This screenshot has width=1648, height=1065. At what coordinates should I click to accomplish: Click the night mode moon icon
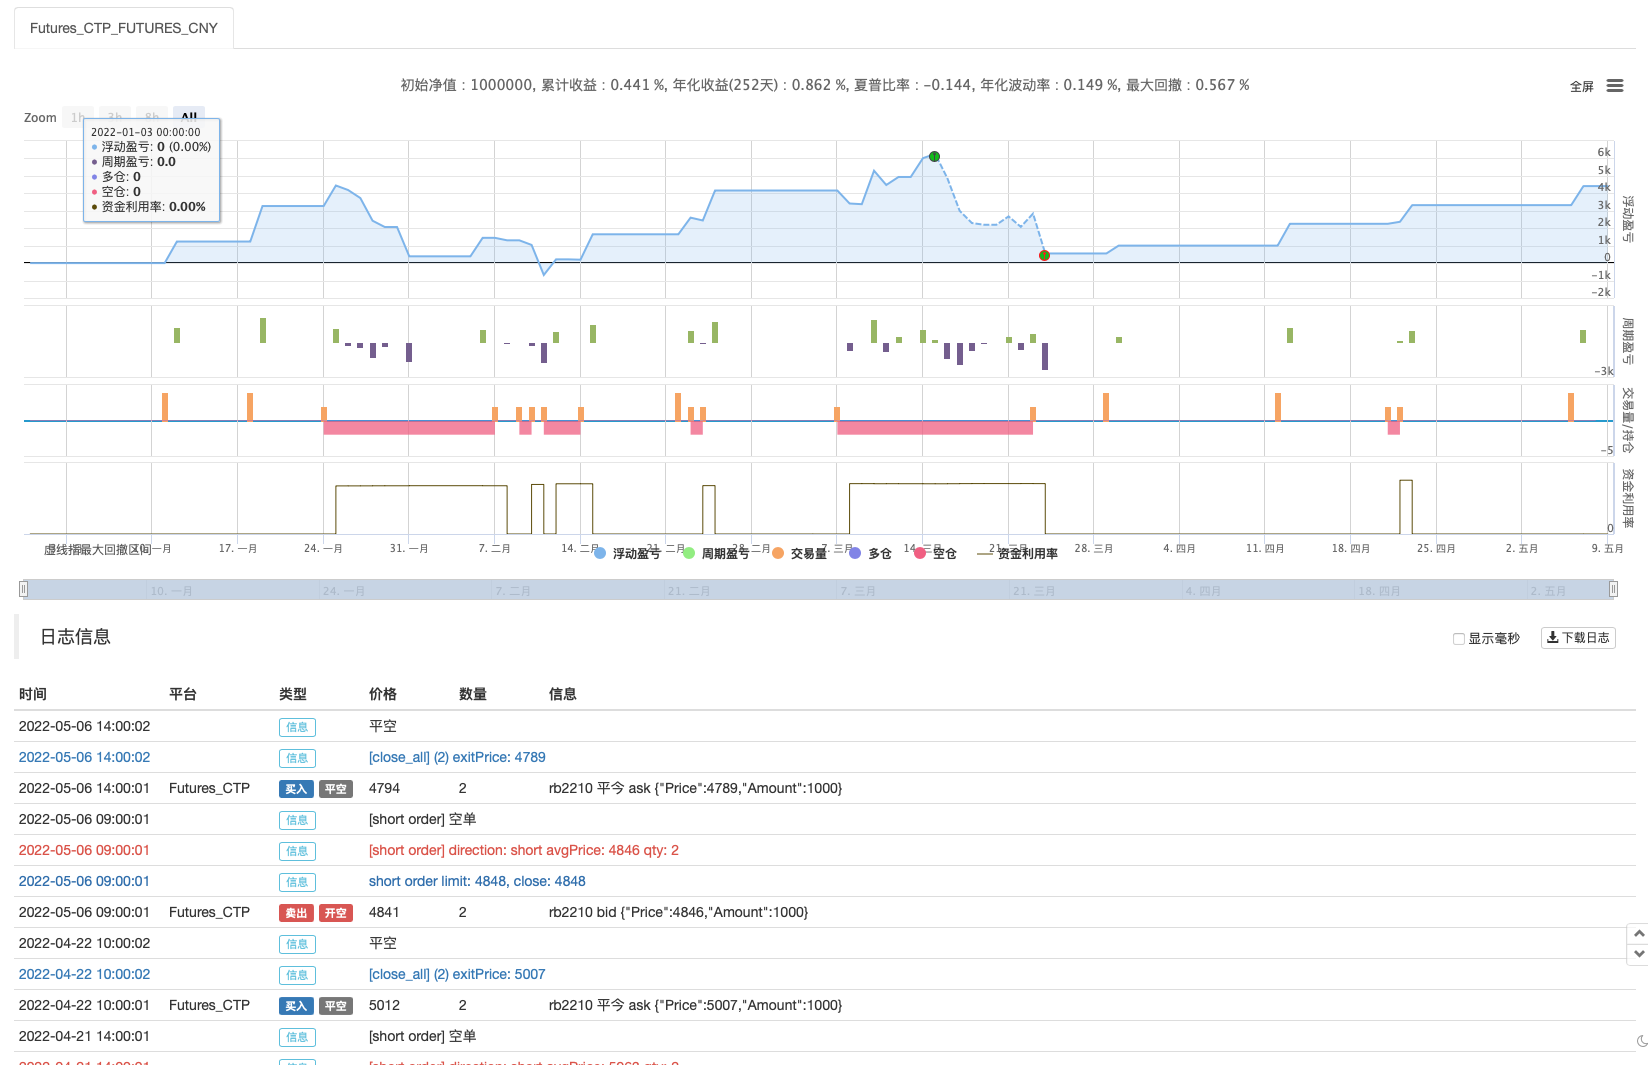[1641, 1041]
